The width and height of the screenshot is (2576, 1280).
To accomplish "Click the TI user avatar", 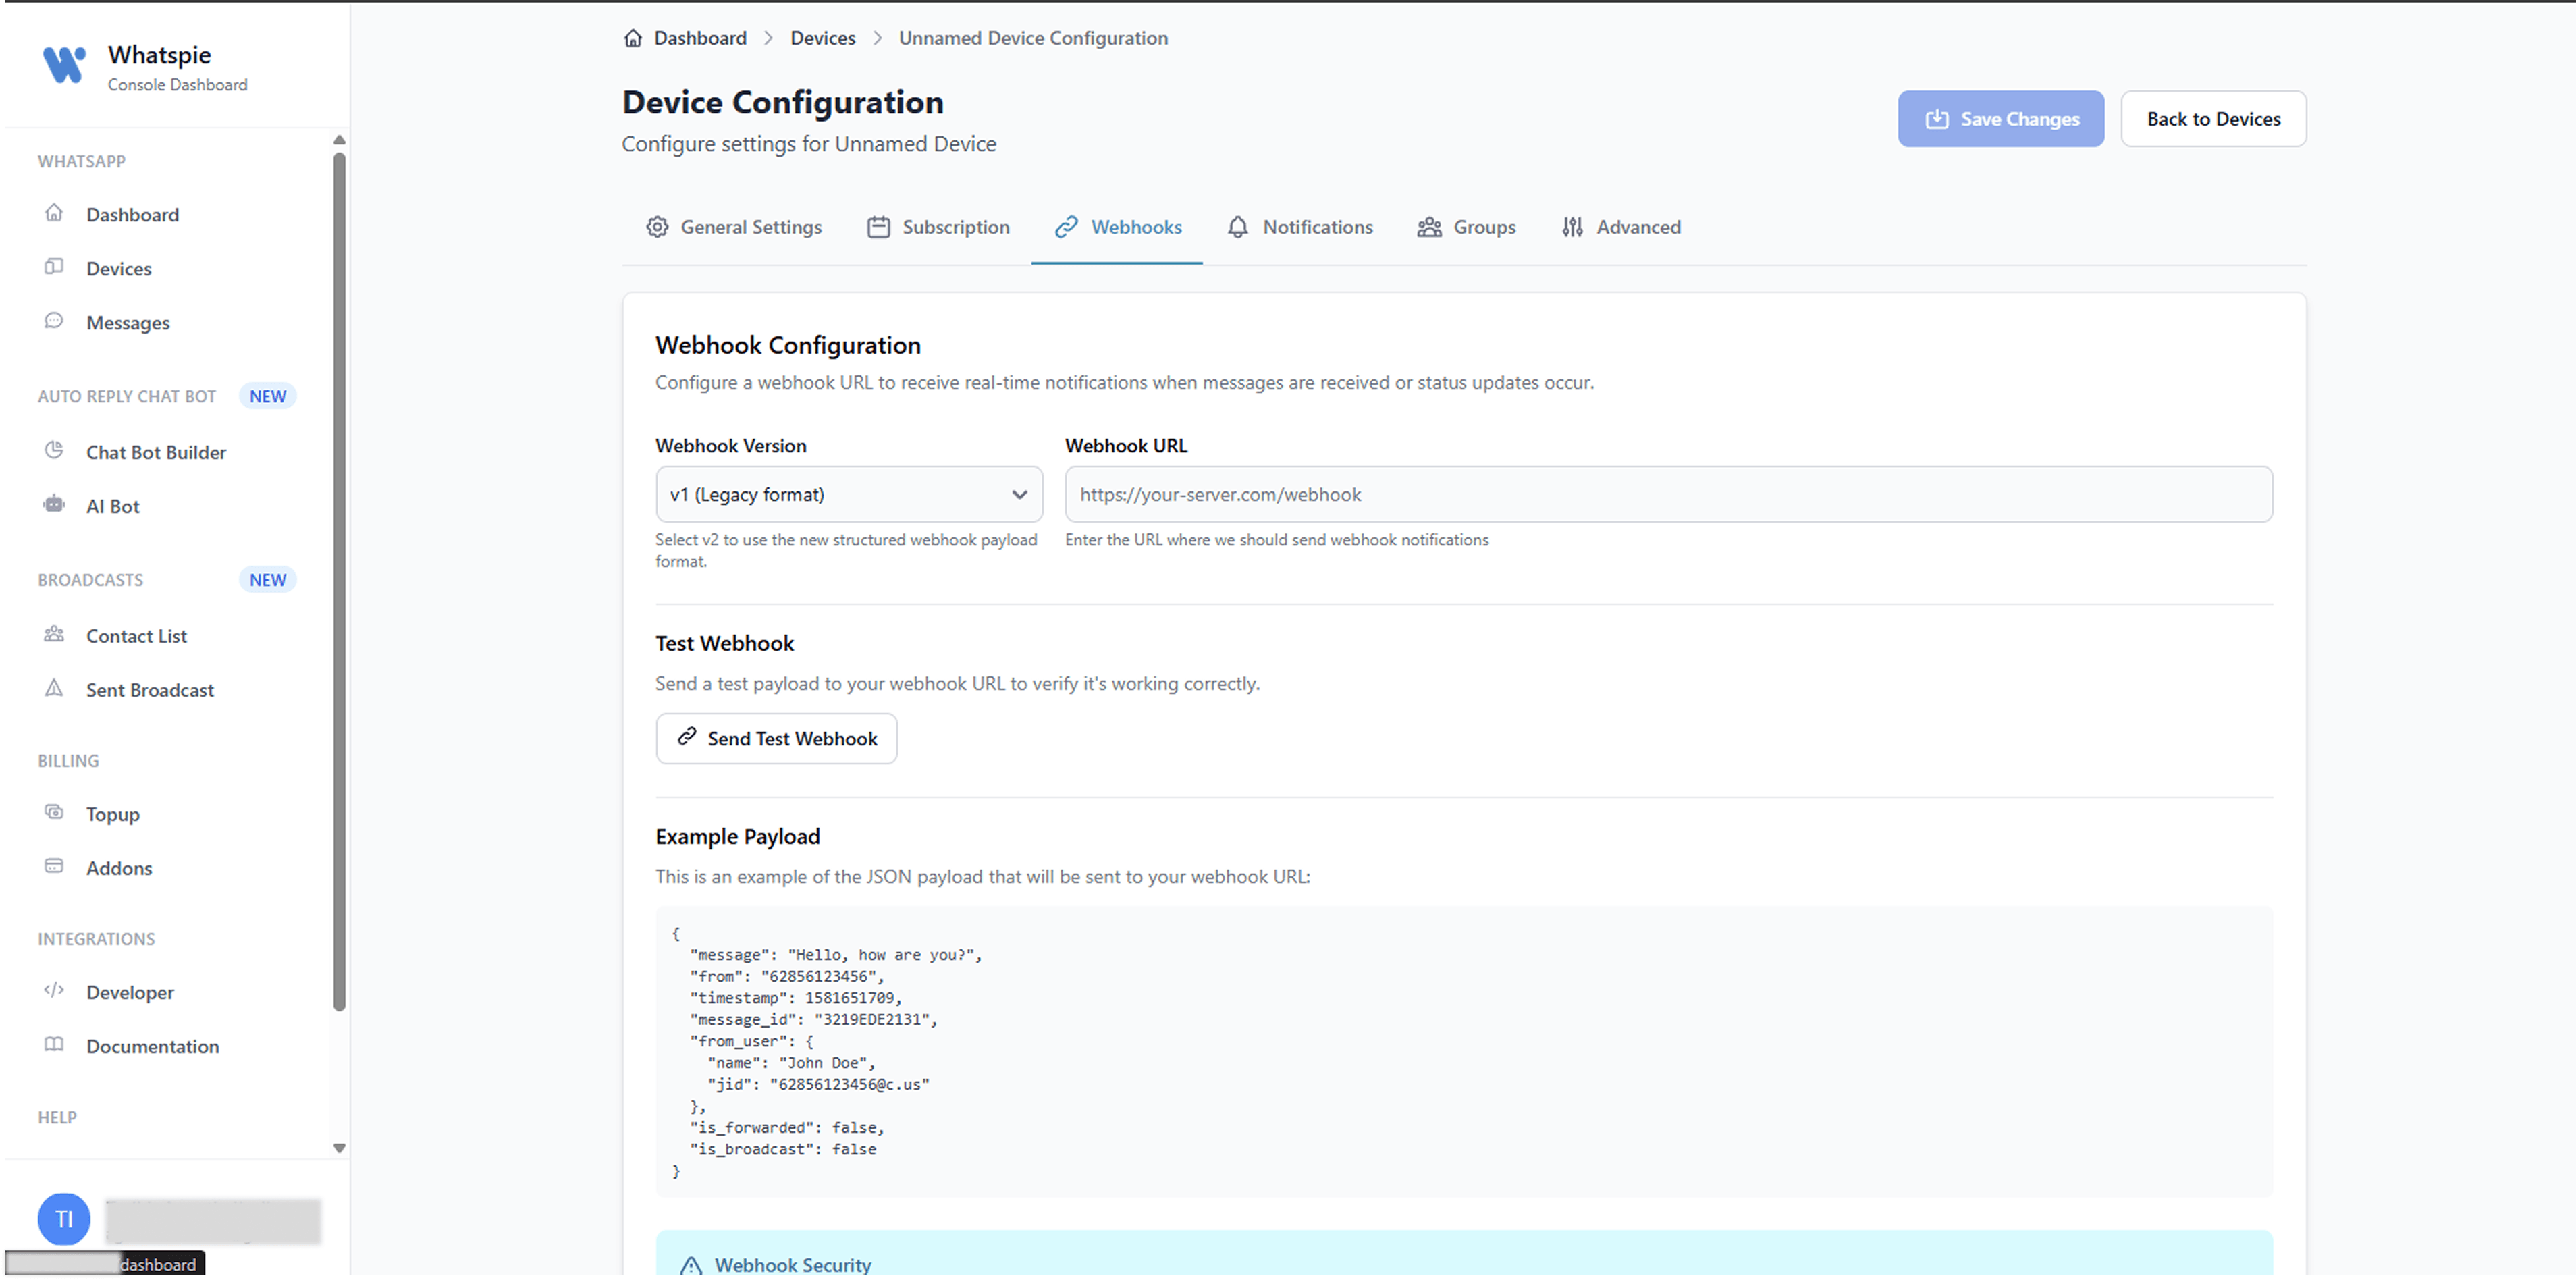I will tap(64, 1219).
